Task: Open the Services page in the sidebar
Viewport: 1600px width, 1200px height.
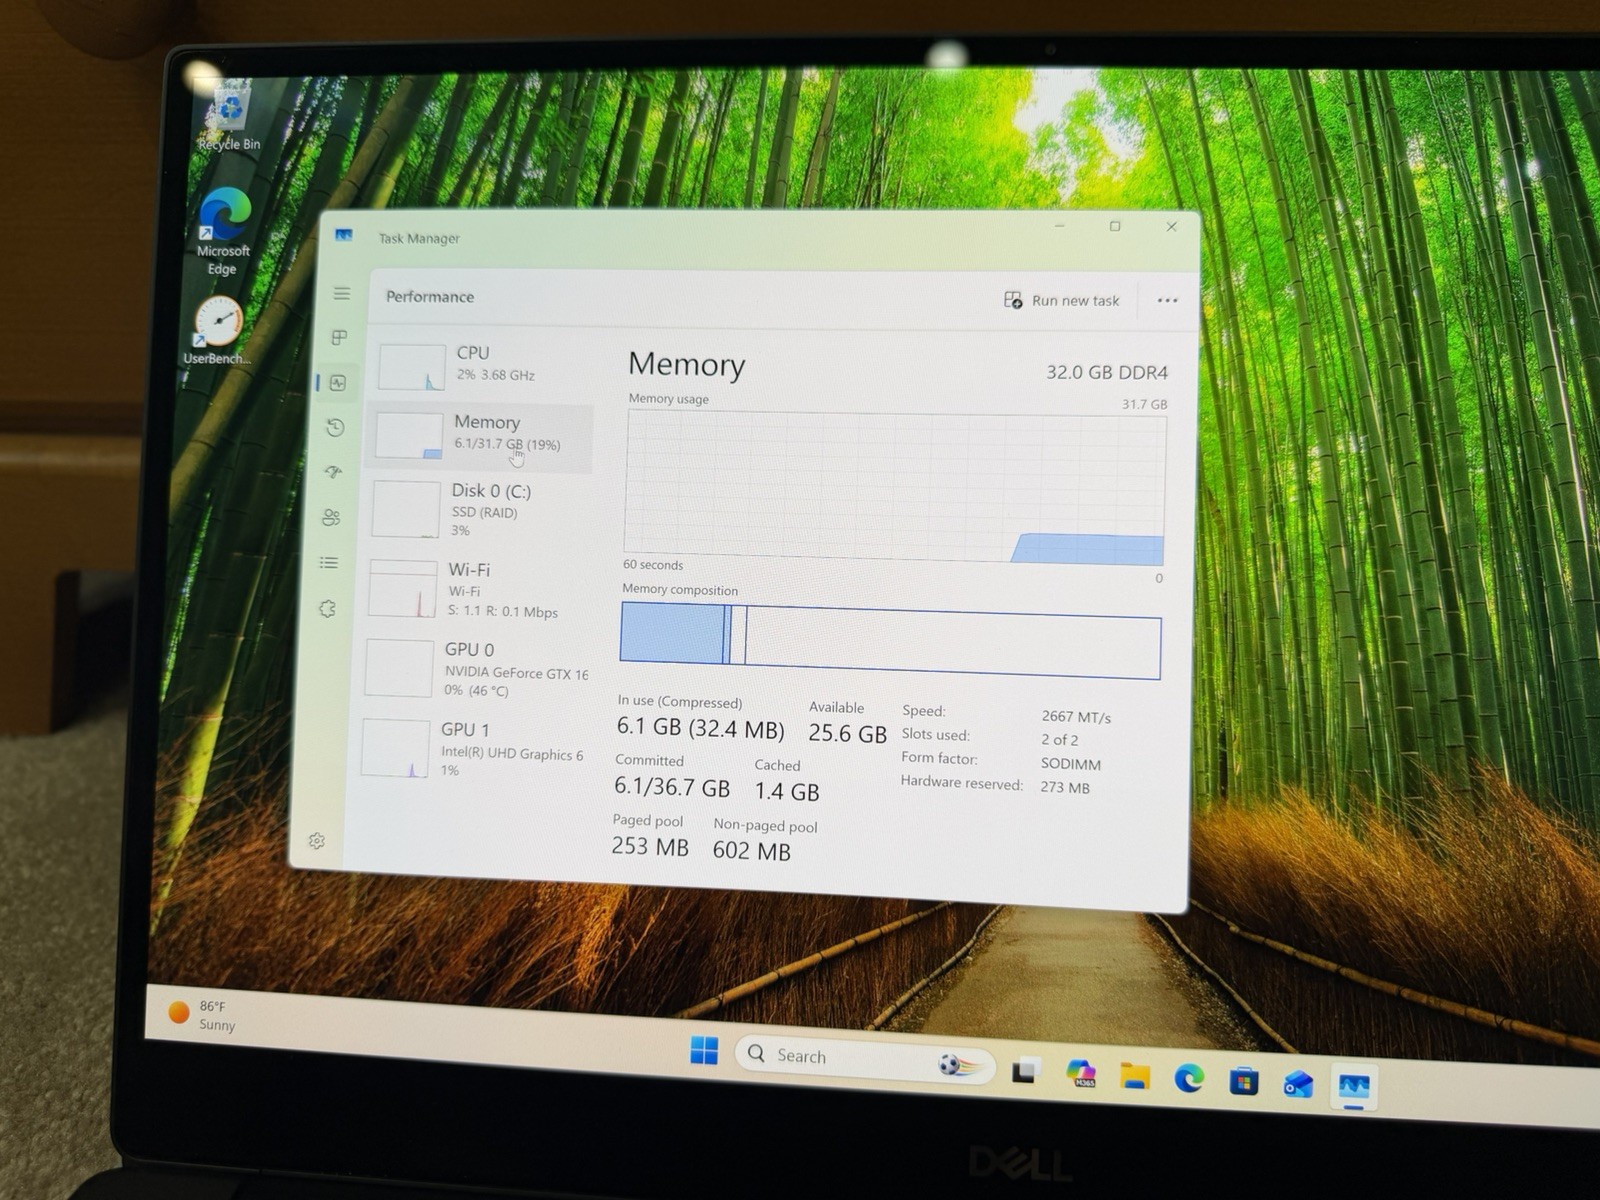Action: 327,608
